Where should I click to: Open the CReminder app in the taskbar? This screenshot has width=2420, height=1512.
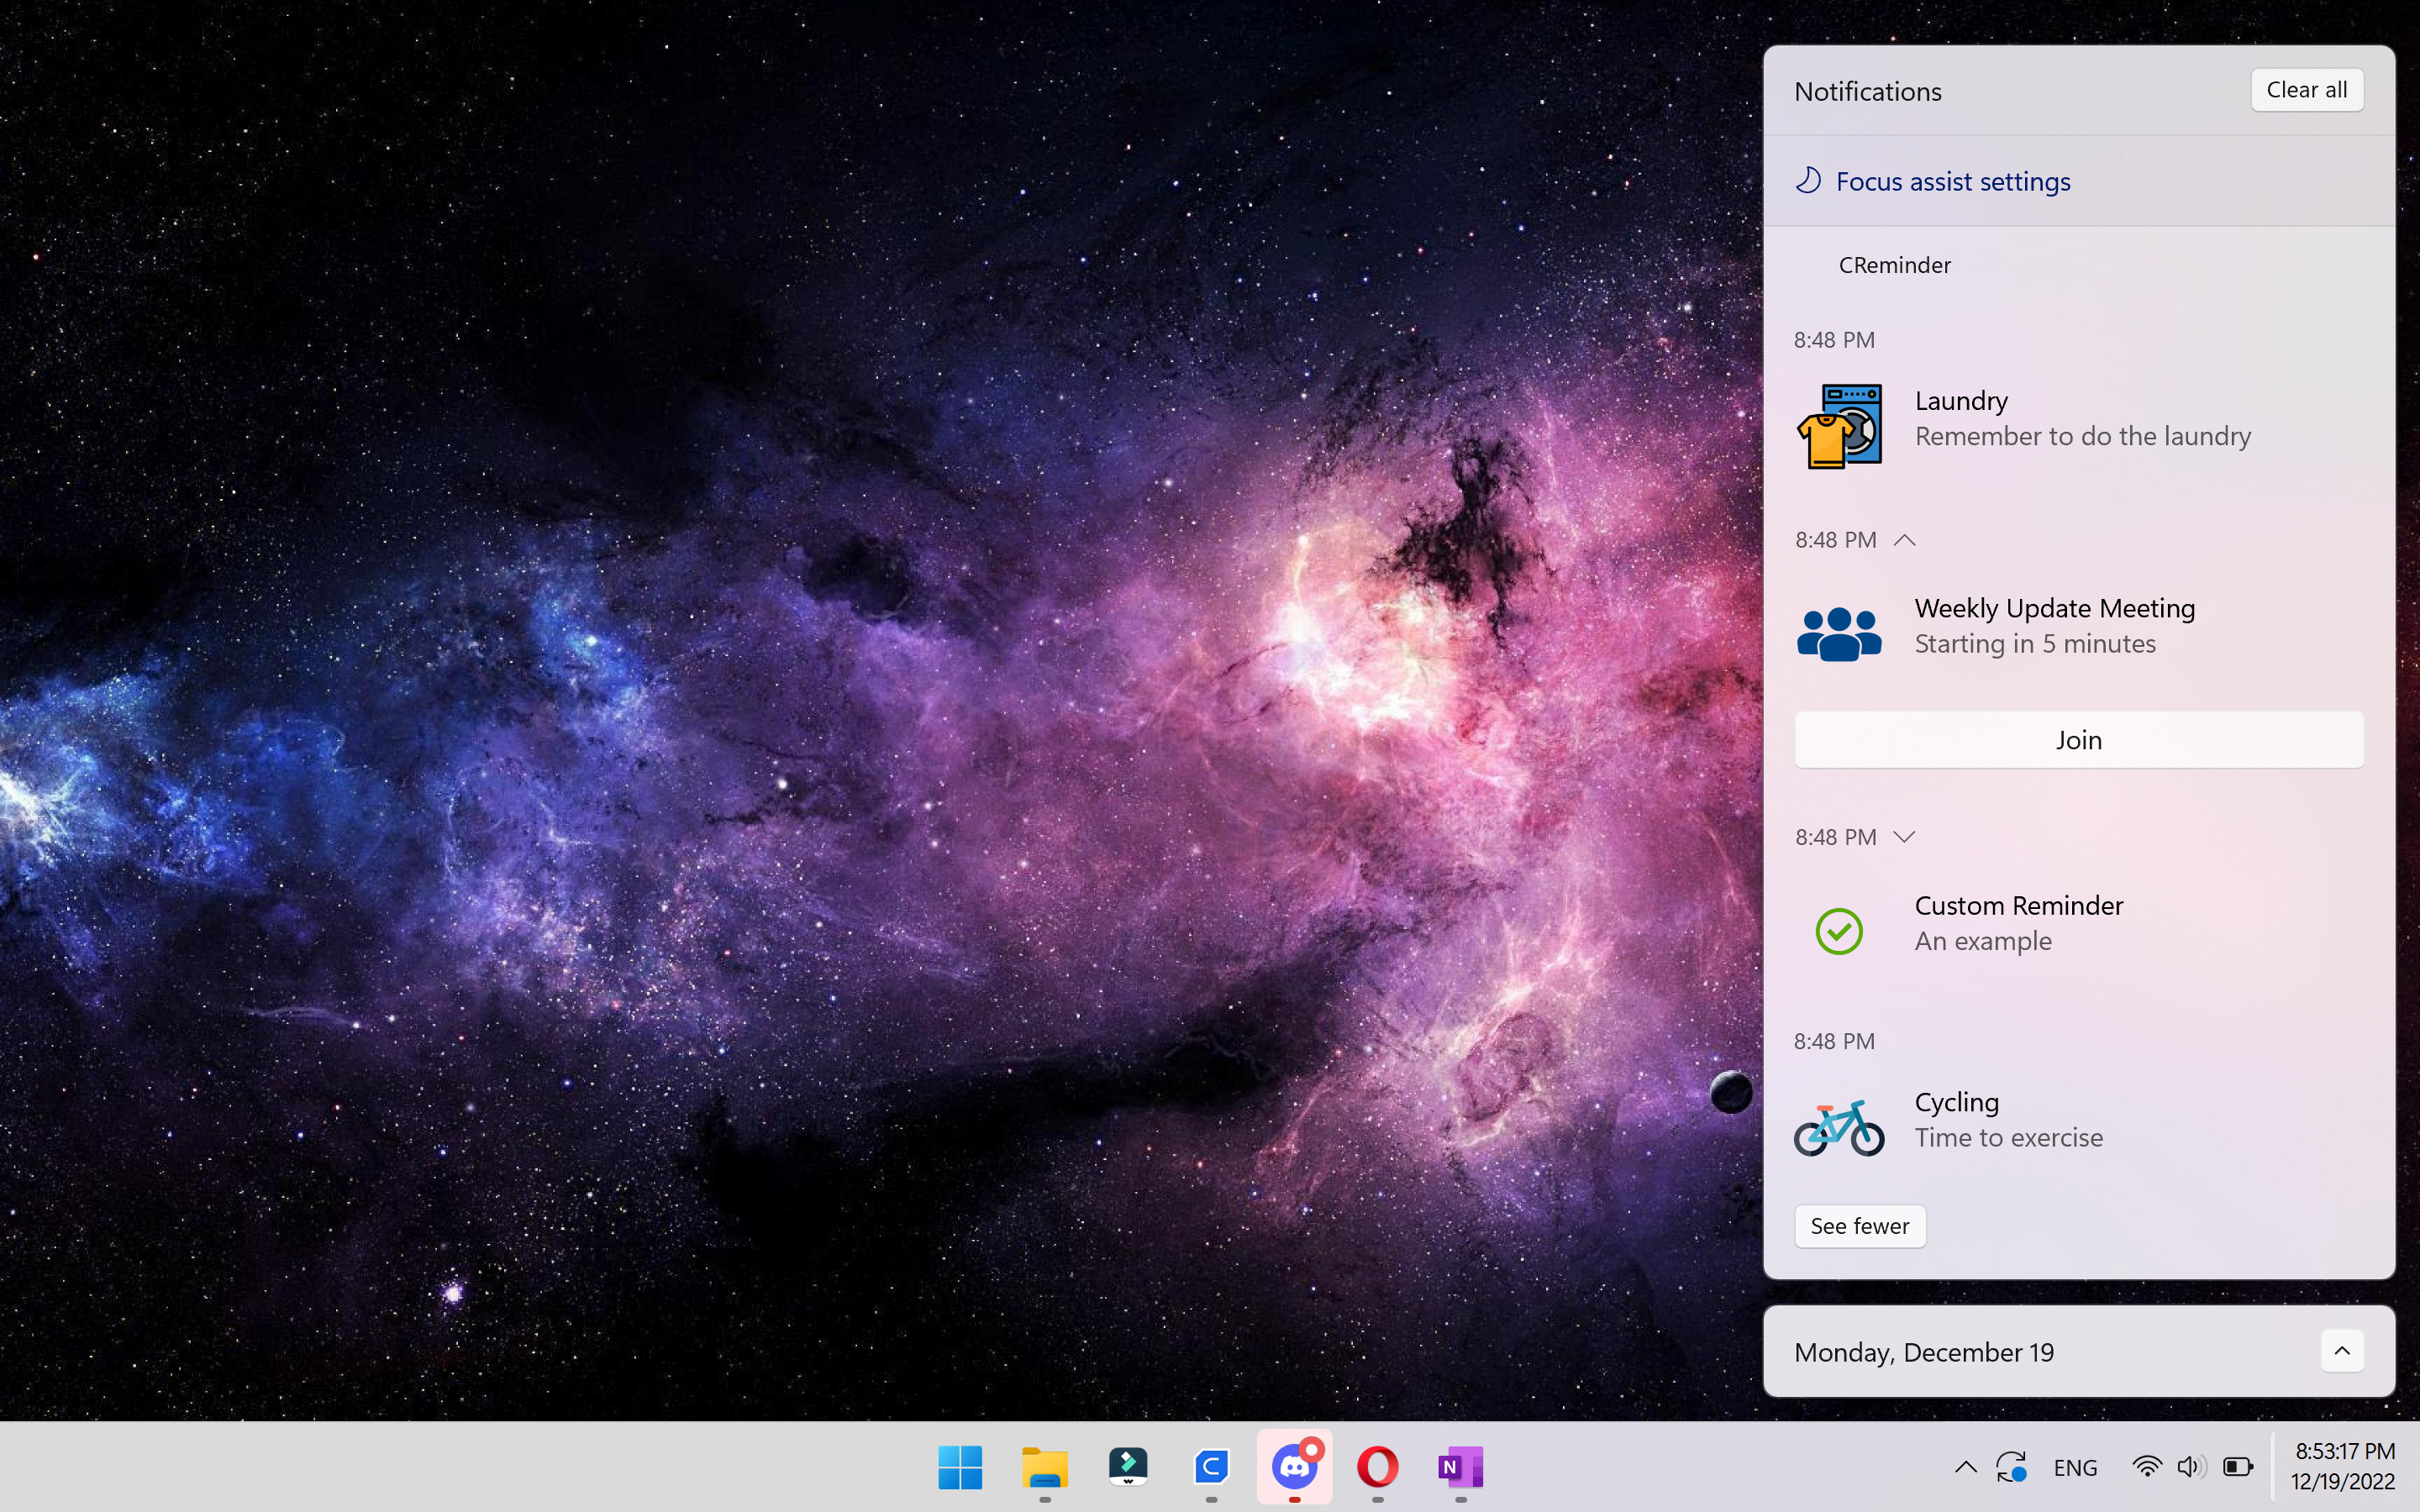coord(1211,1467)
